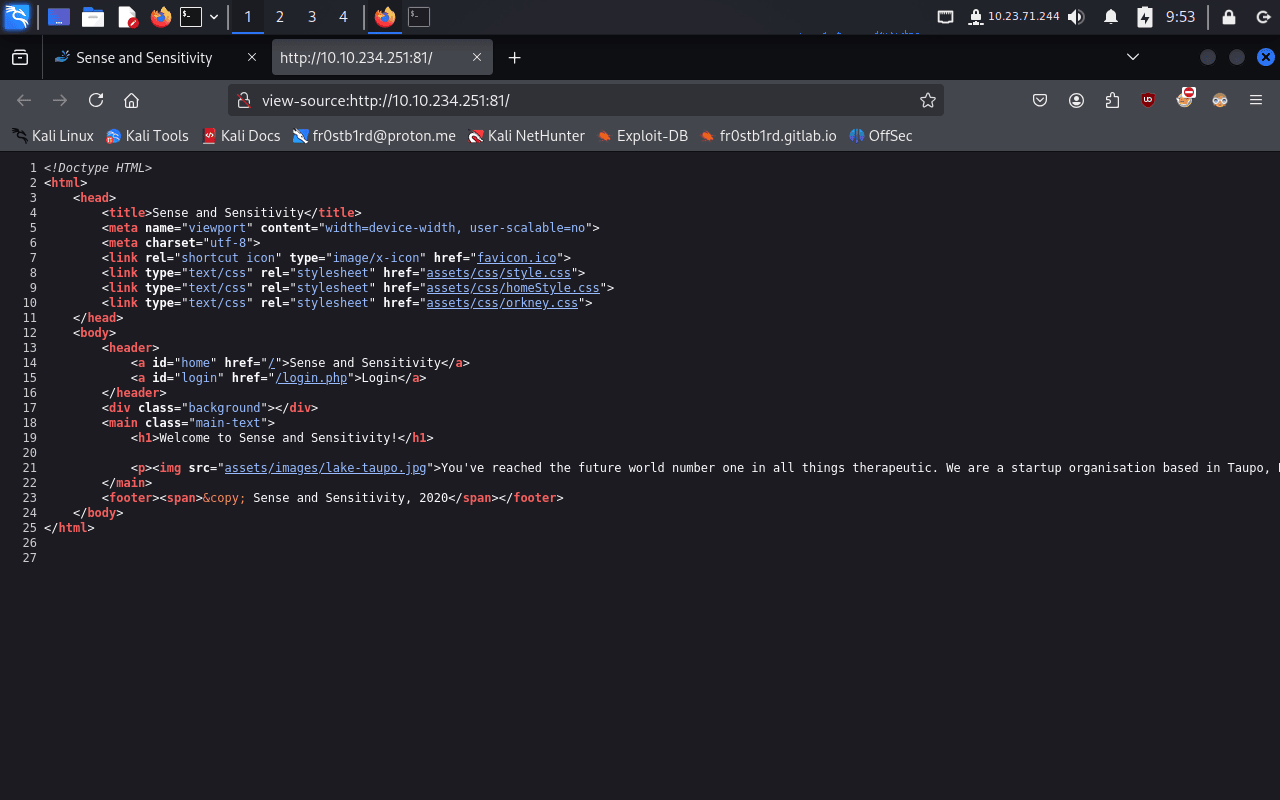Open the extensions puzzle icon
The image size is (1280, 800).
1112,100
